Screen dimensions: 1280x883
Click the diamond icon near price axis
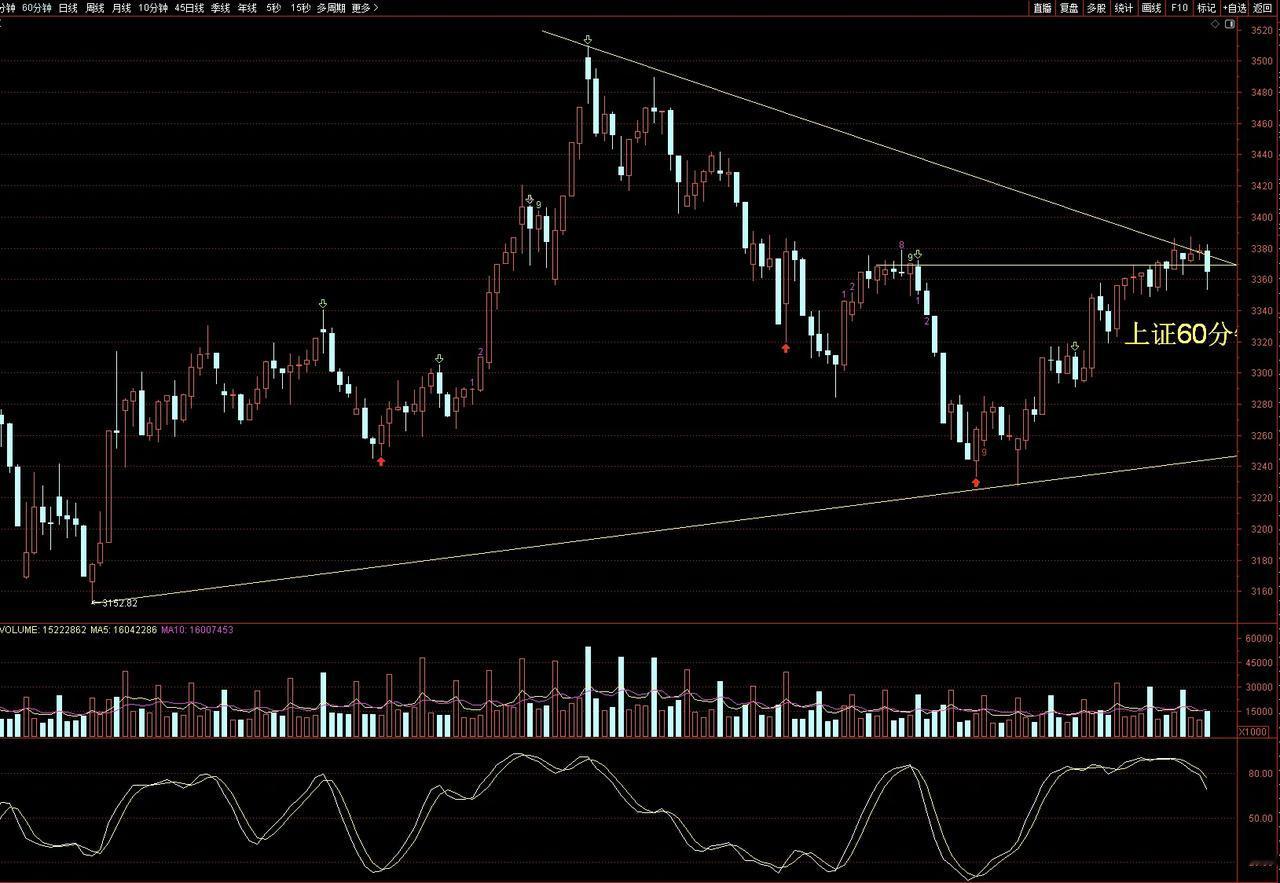point(1215,24)
